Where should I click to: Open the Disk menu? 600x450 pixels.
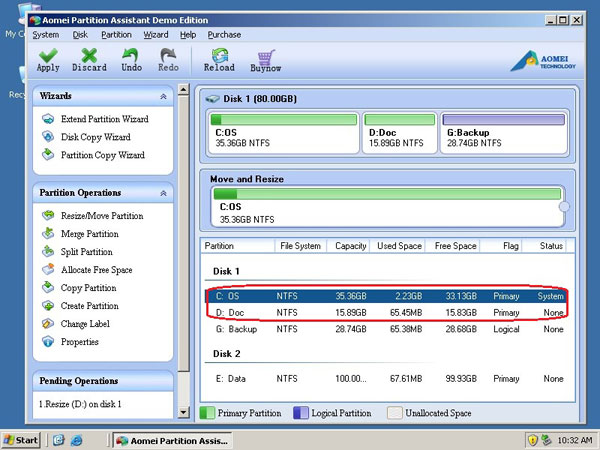coord(80,35)
